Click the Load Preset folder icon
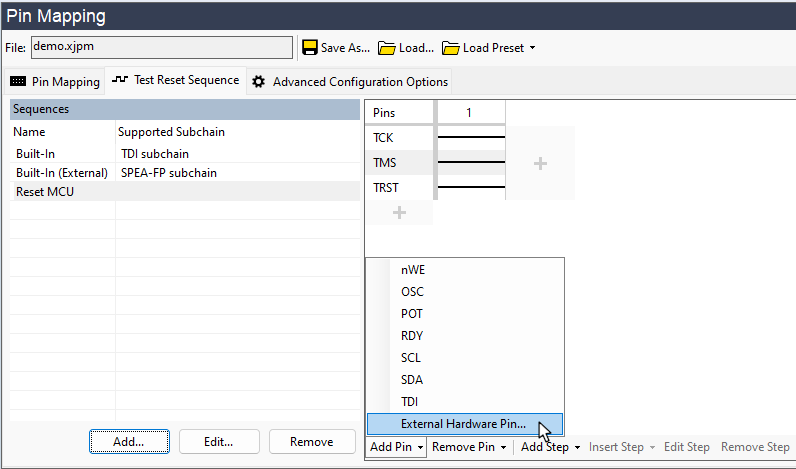Screen dimensions: 796x469 (x=450, y=48)
